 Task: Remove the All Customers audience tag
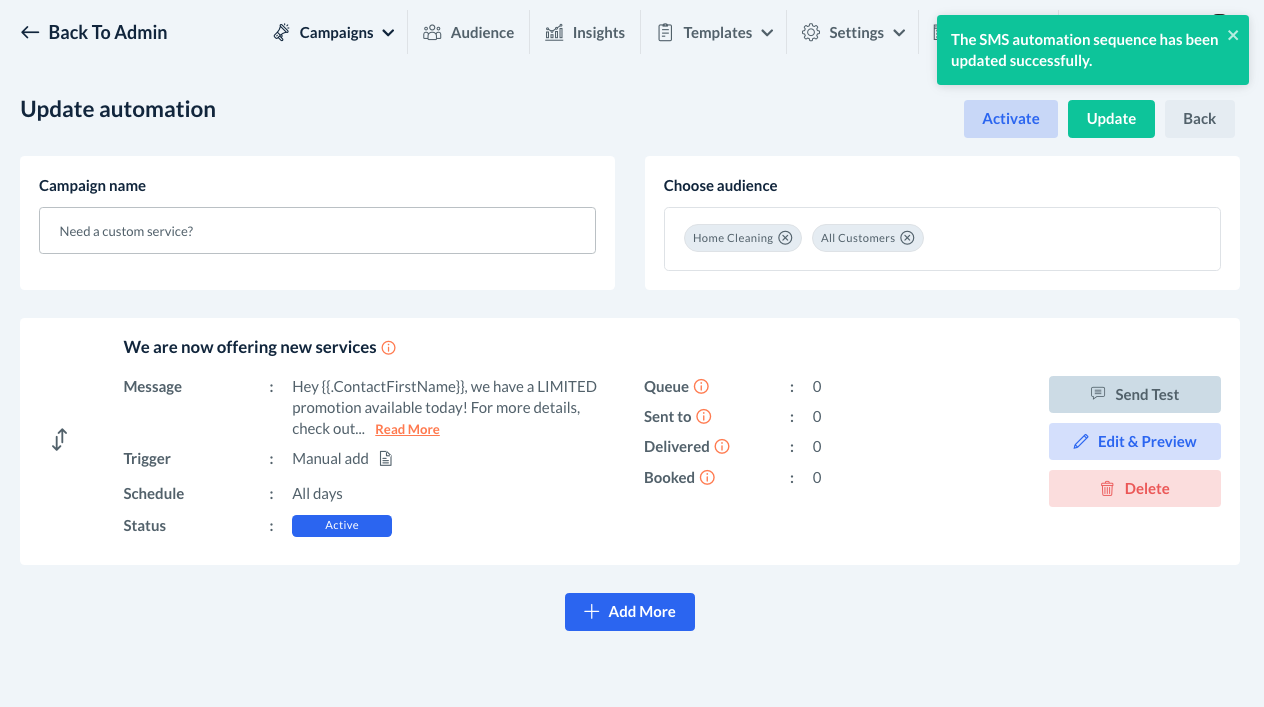point(907,238)
